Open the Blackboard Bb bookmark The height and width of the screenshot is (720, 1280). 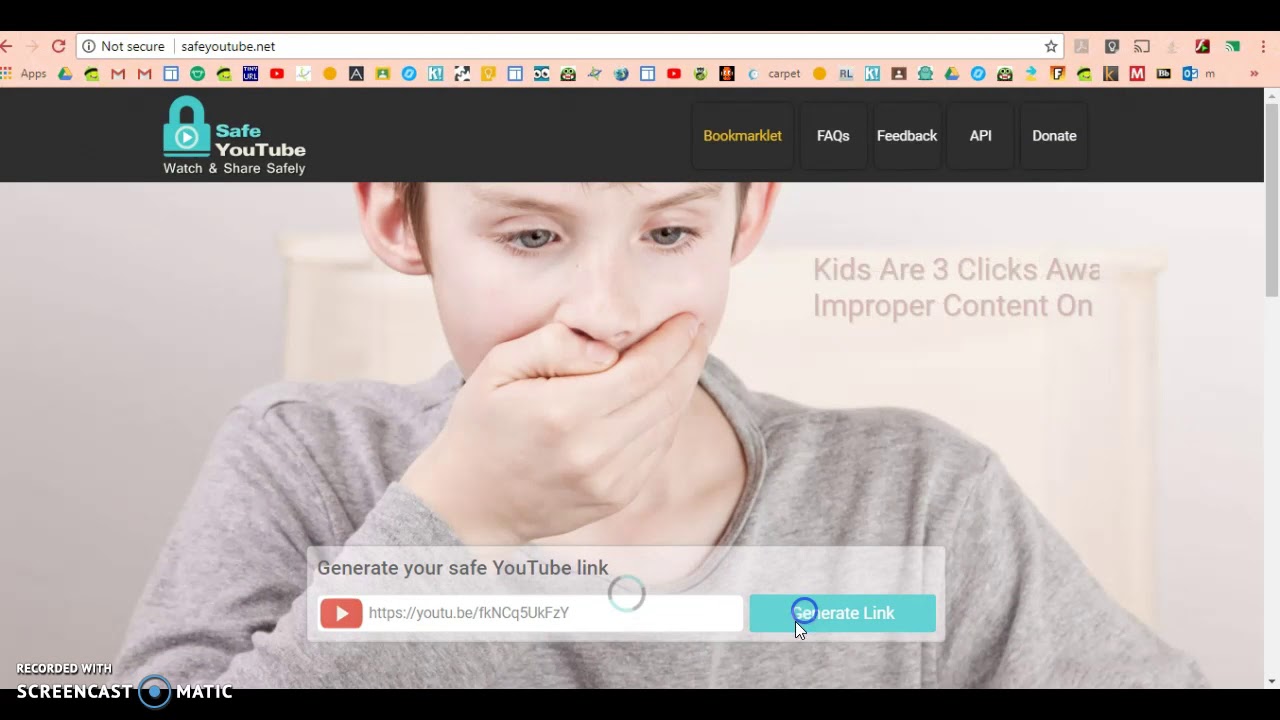(1163, 73)
